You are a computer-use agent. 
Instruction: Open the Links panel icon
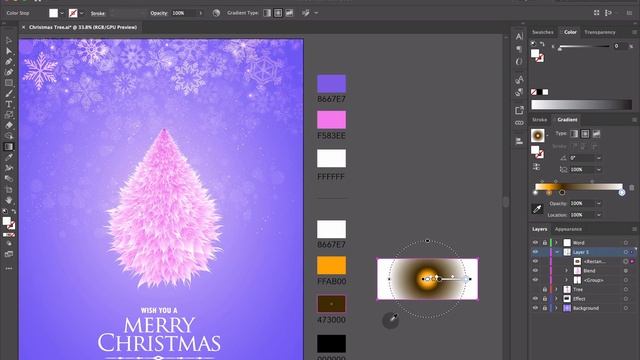click(x=519, y=123)
